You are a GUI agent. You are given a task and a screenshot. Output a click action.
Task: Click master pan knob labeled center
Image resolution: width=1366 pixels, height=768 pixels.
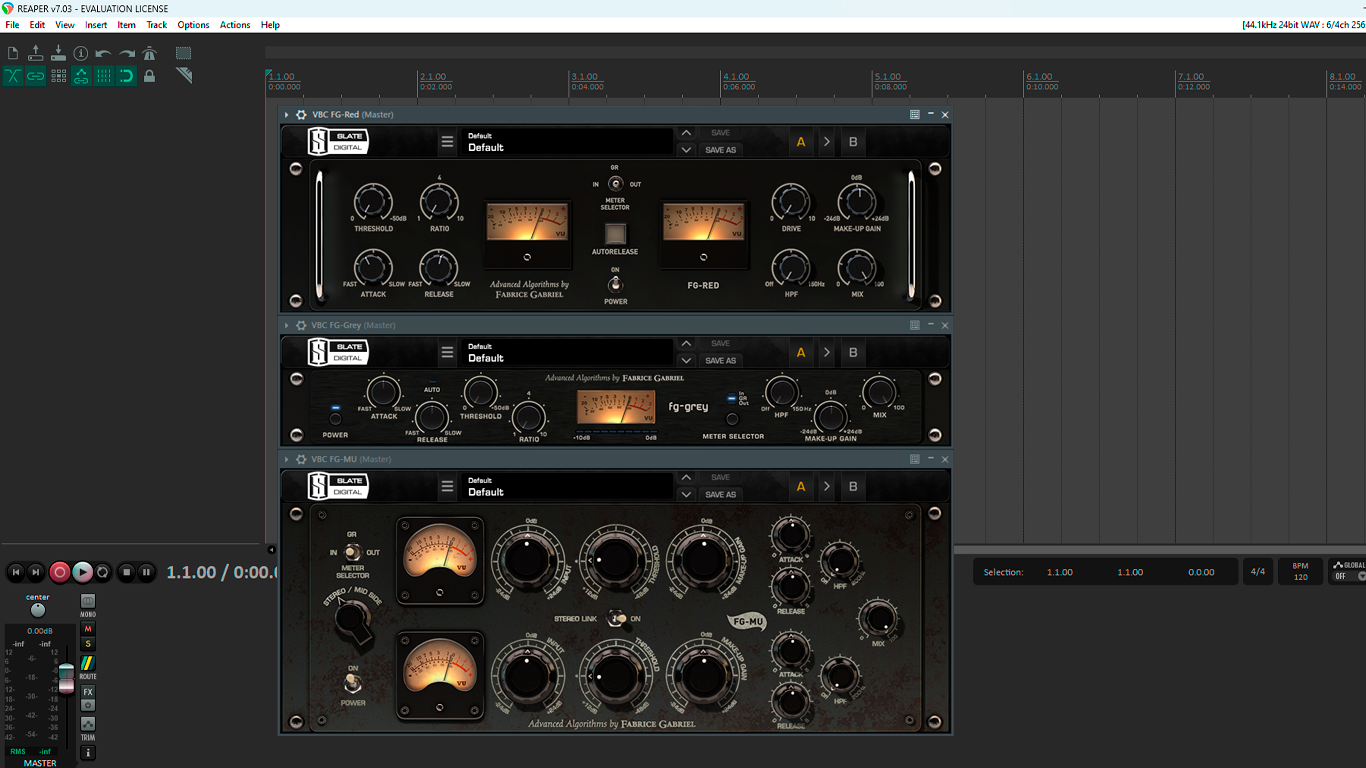pyautogui.click(x=38, y=610)
